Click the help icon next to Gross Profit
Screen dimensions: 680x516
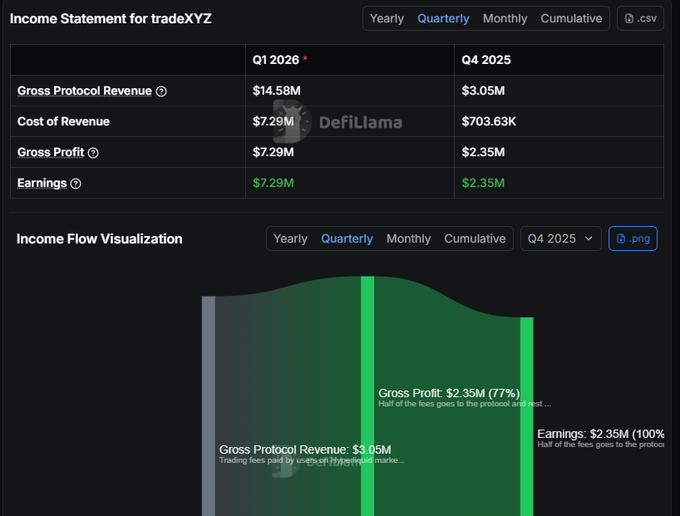(94, 153)
